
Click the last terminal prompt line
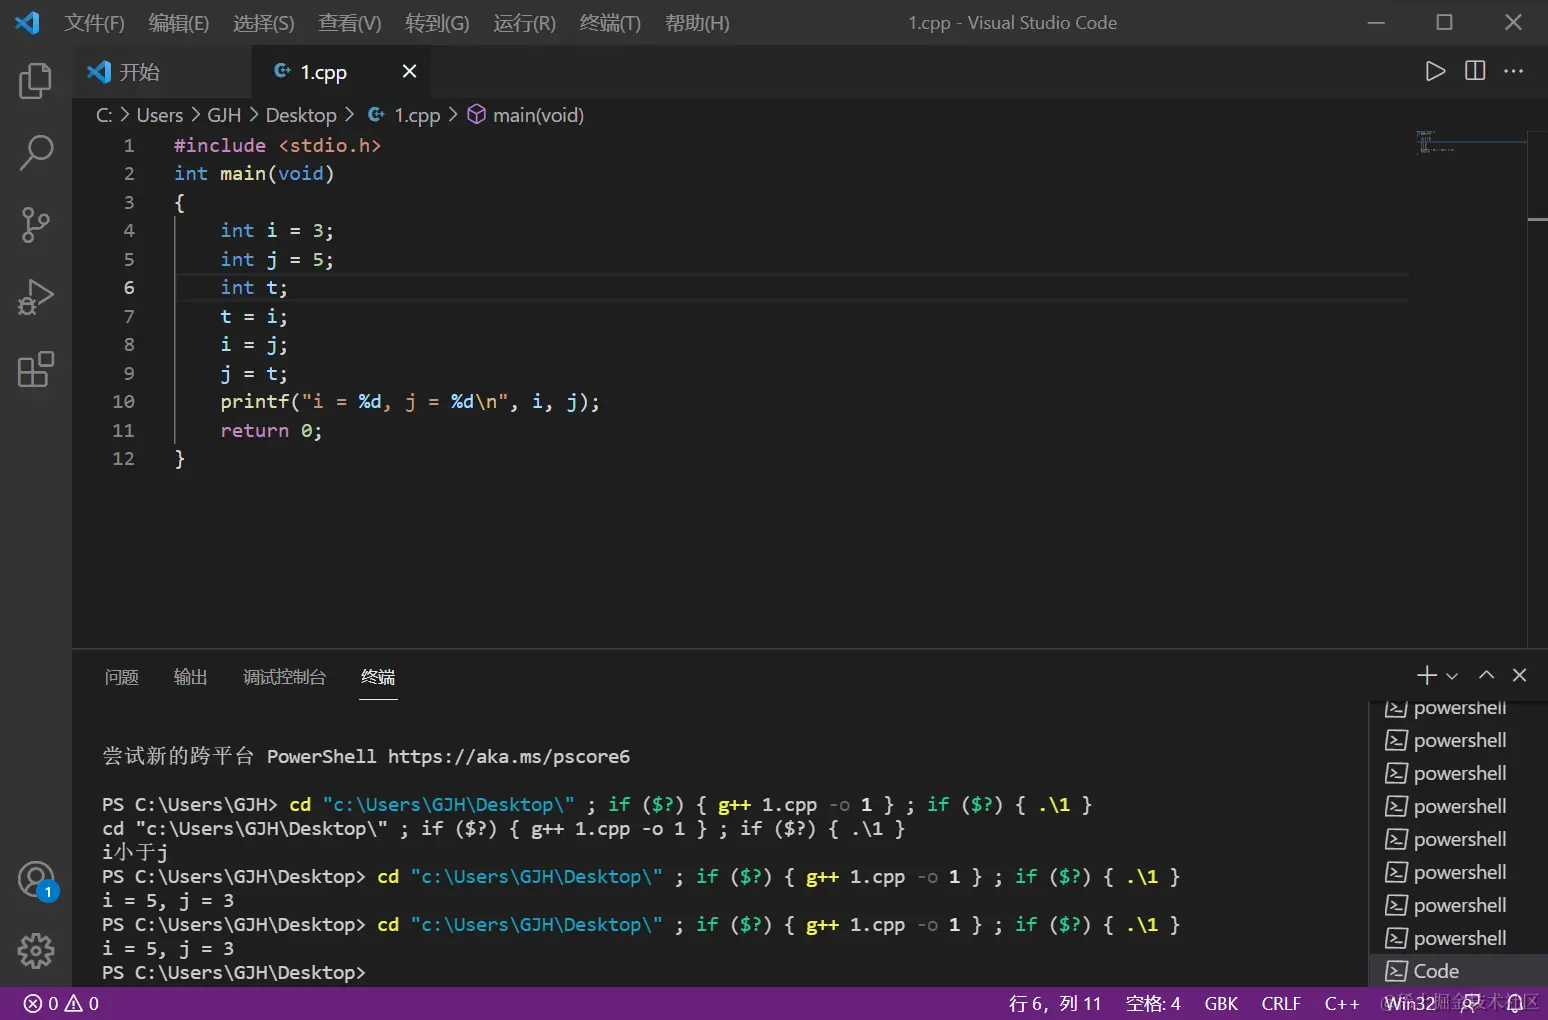click(234, 972)
